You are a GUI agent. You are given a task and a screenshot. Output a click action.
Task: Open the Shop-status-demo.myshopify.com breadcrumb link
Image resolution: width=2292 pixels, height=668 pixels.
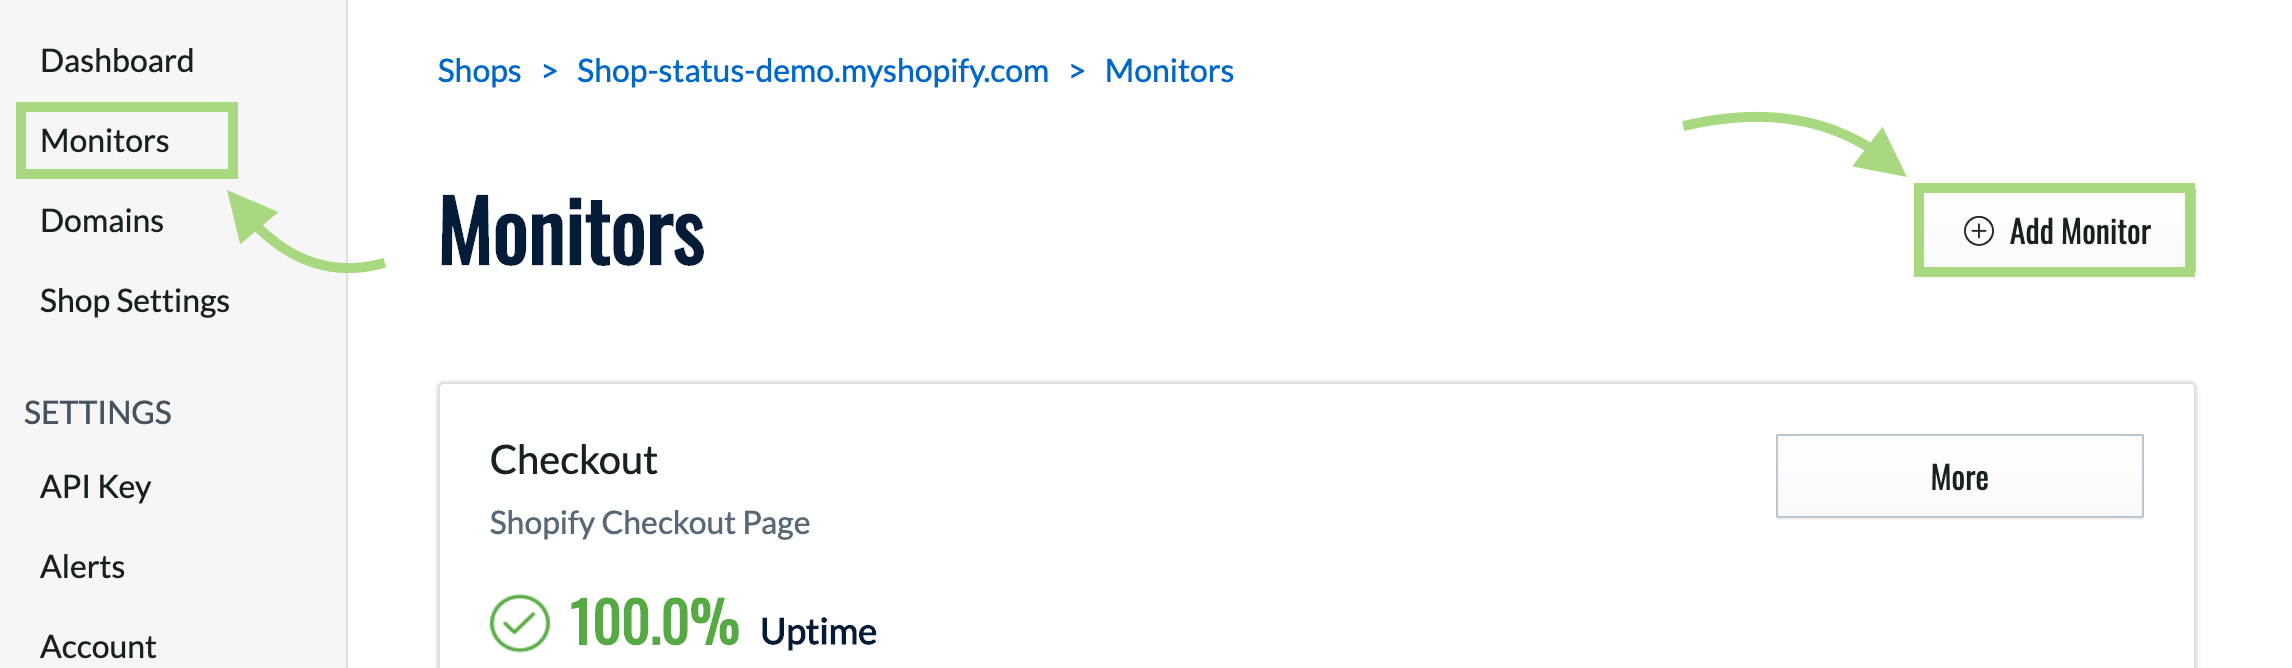click(x=813, y=71)
